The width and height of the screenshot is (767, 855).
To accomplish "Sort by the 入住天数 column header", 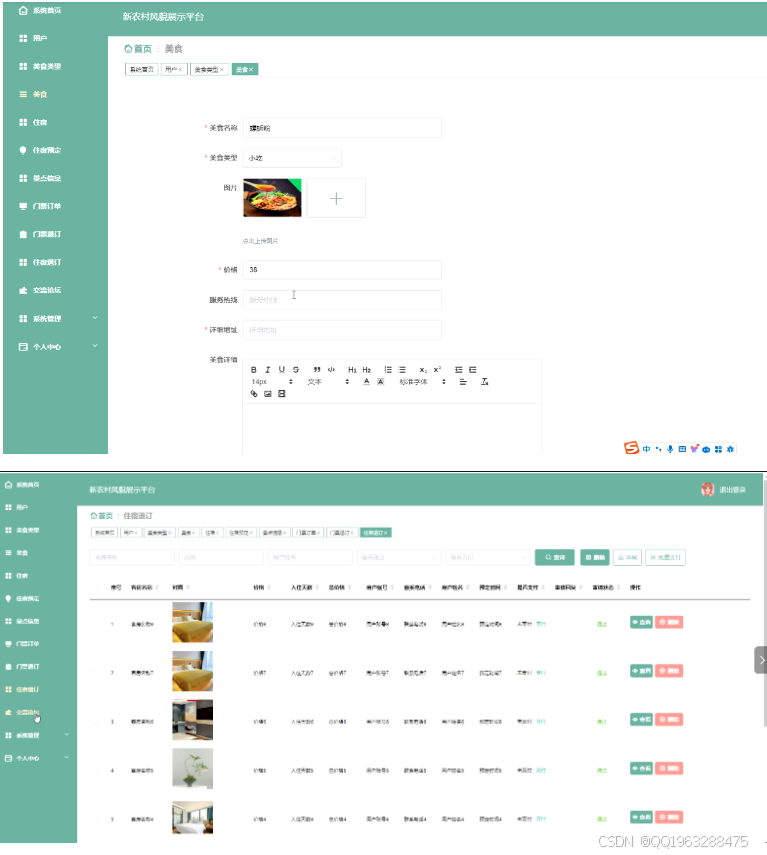I will point(304,587).
